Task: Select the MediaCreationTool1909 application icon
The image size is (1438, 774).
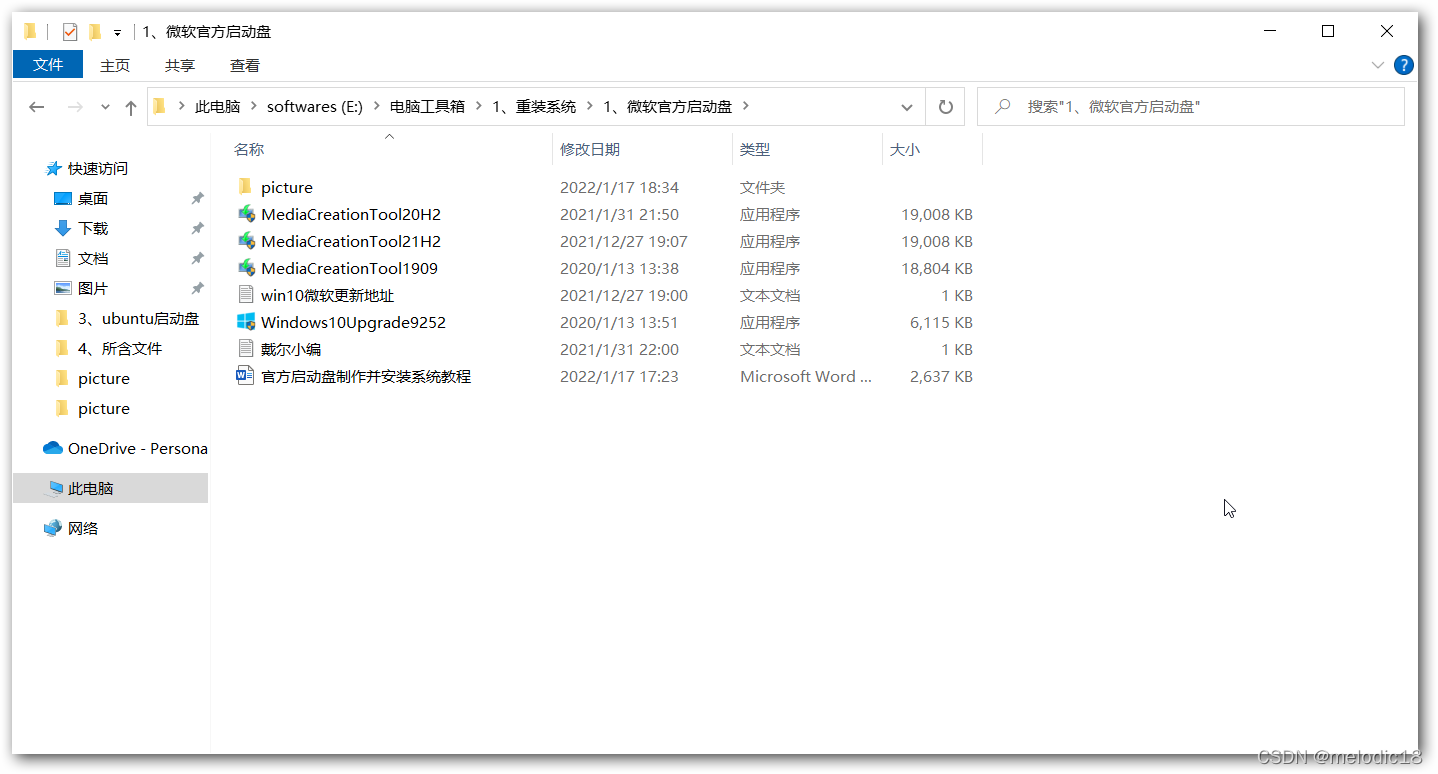Action: point(246,268)
